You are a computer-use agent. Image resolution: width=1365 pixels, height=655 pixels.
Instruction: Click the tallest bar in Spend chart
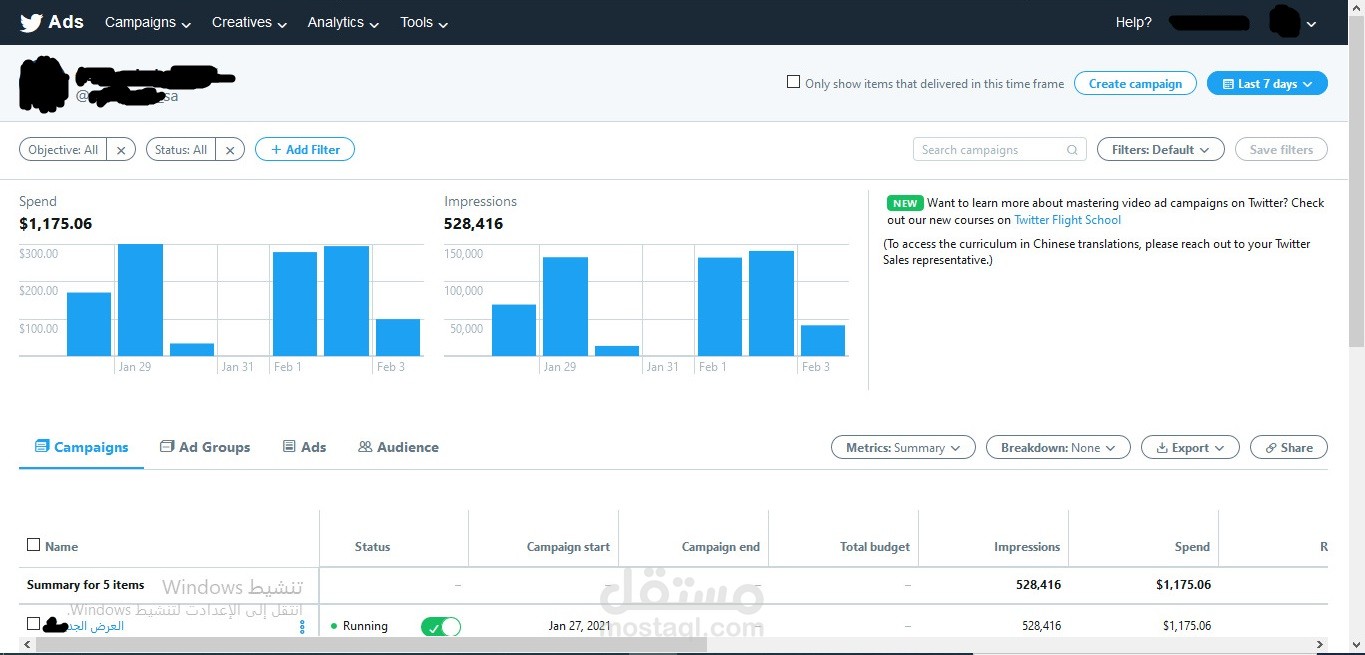pos(140,300)
